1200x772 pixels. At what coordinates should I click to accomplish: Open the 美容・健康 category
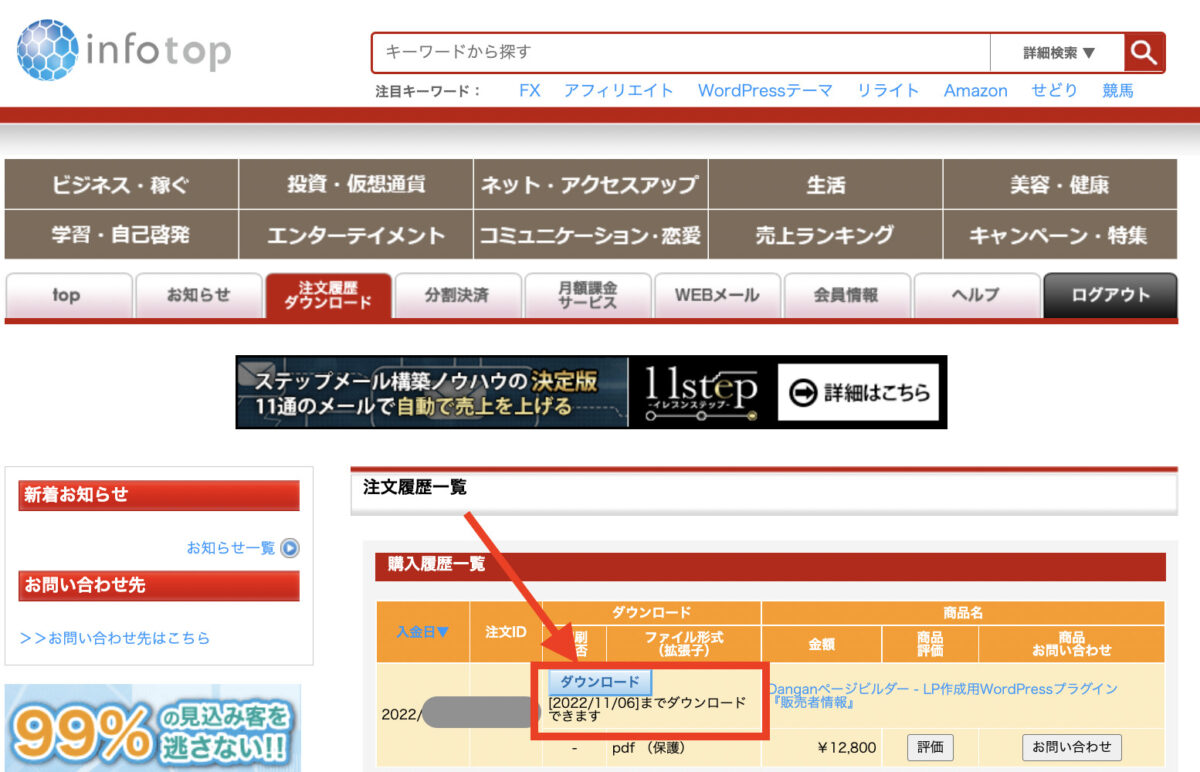[1059, 184]
